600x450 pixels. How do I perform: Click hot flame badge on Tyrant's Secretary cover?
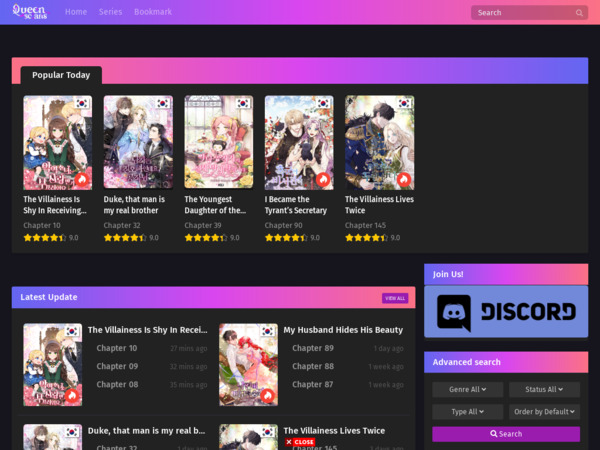pos(323,179)
